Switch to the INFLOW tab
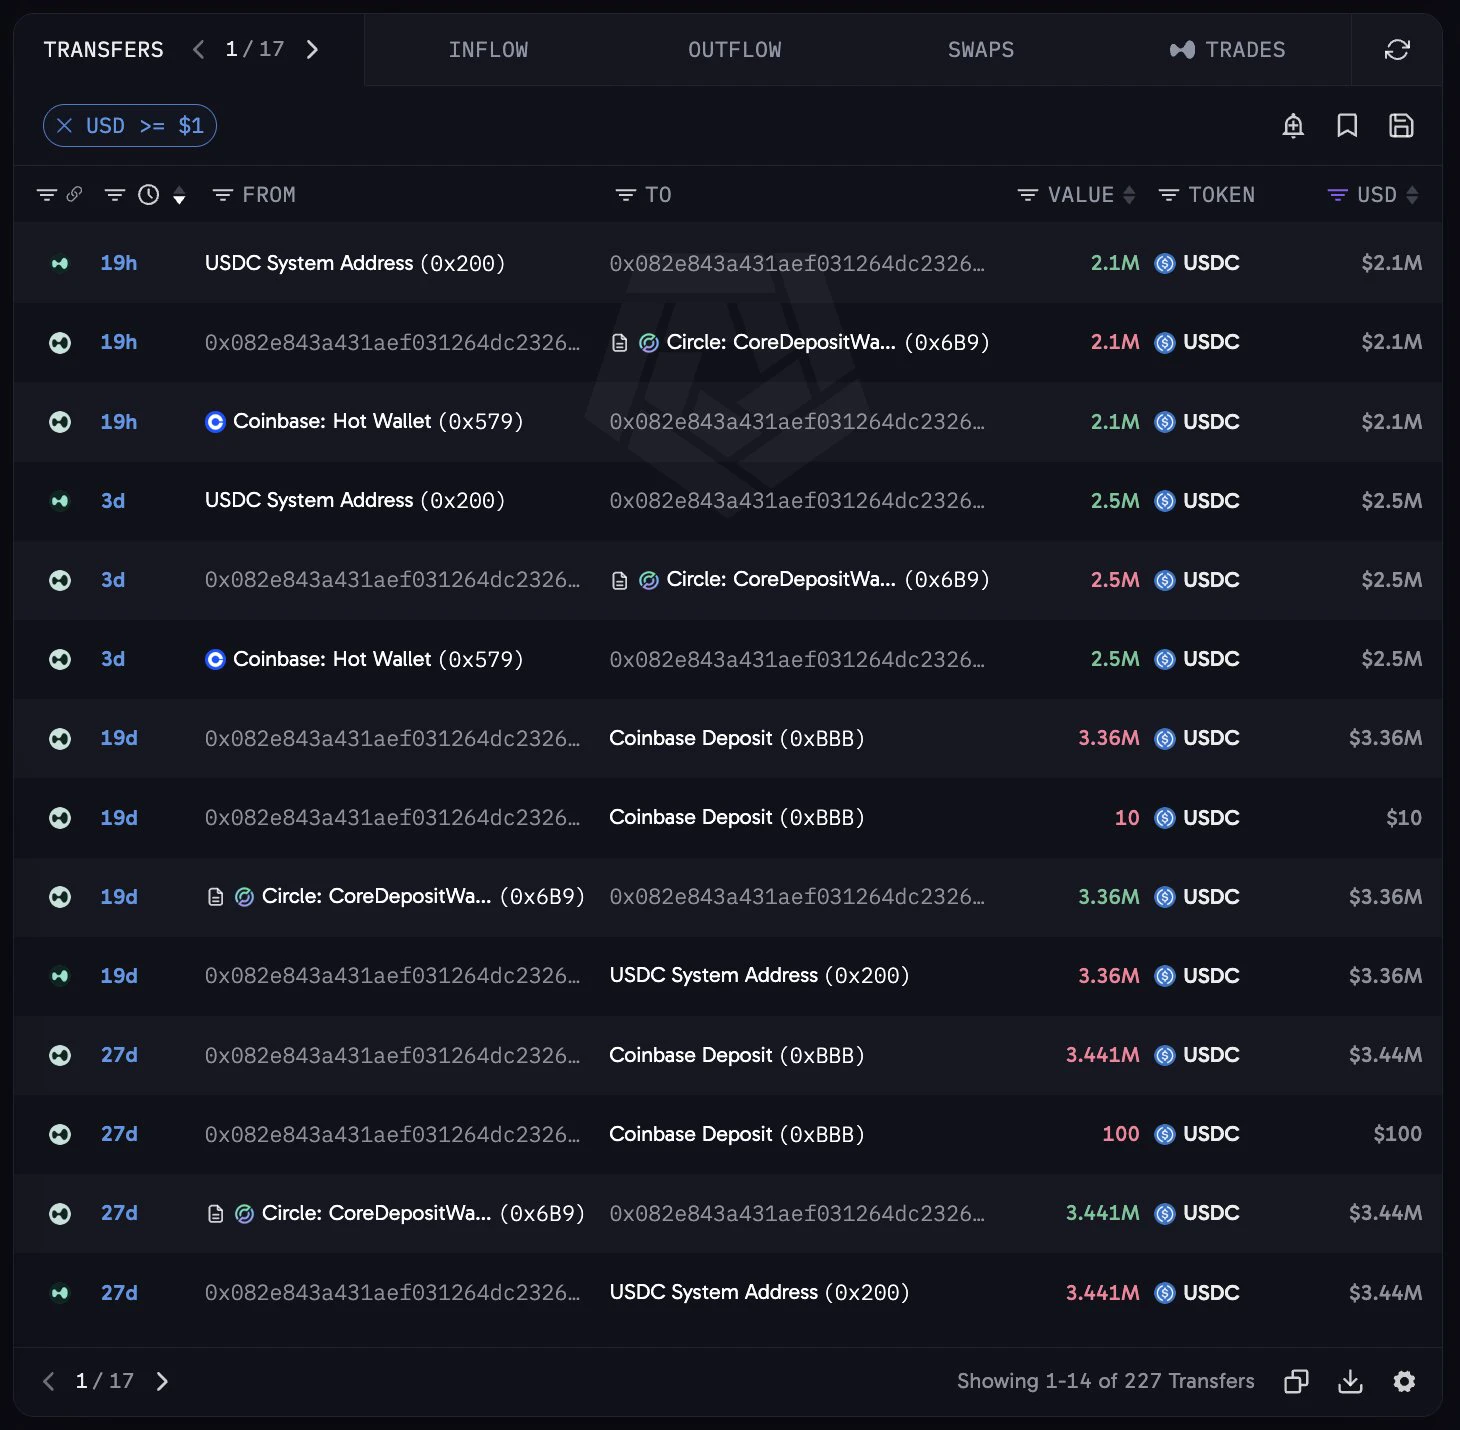 (488, 50)
